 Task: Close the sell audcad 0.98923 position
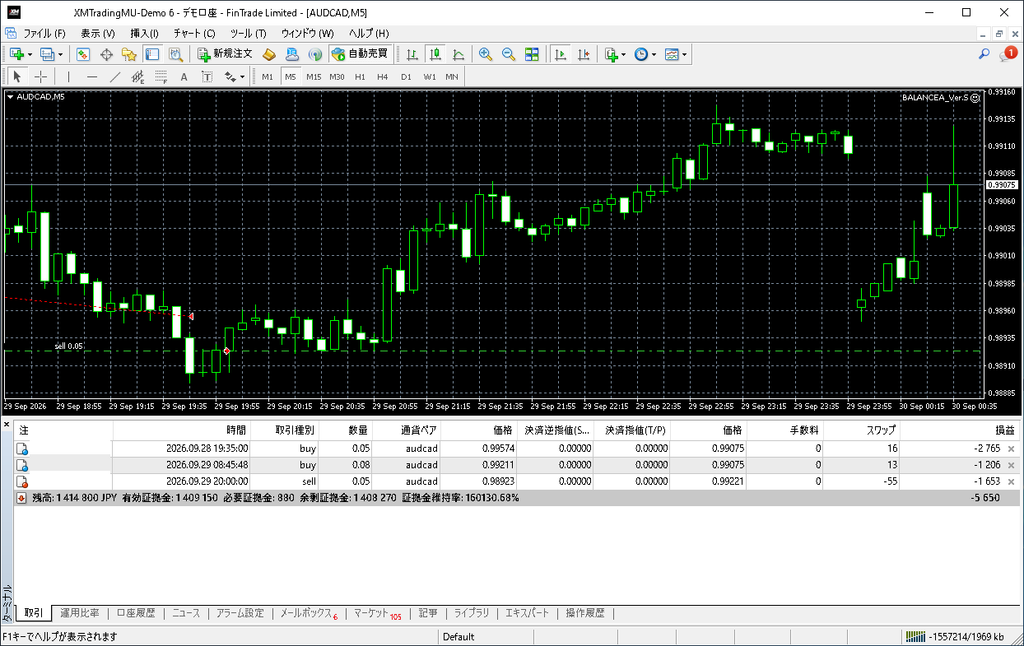pos(1011,482)
